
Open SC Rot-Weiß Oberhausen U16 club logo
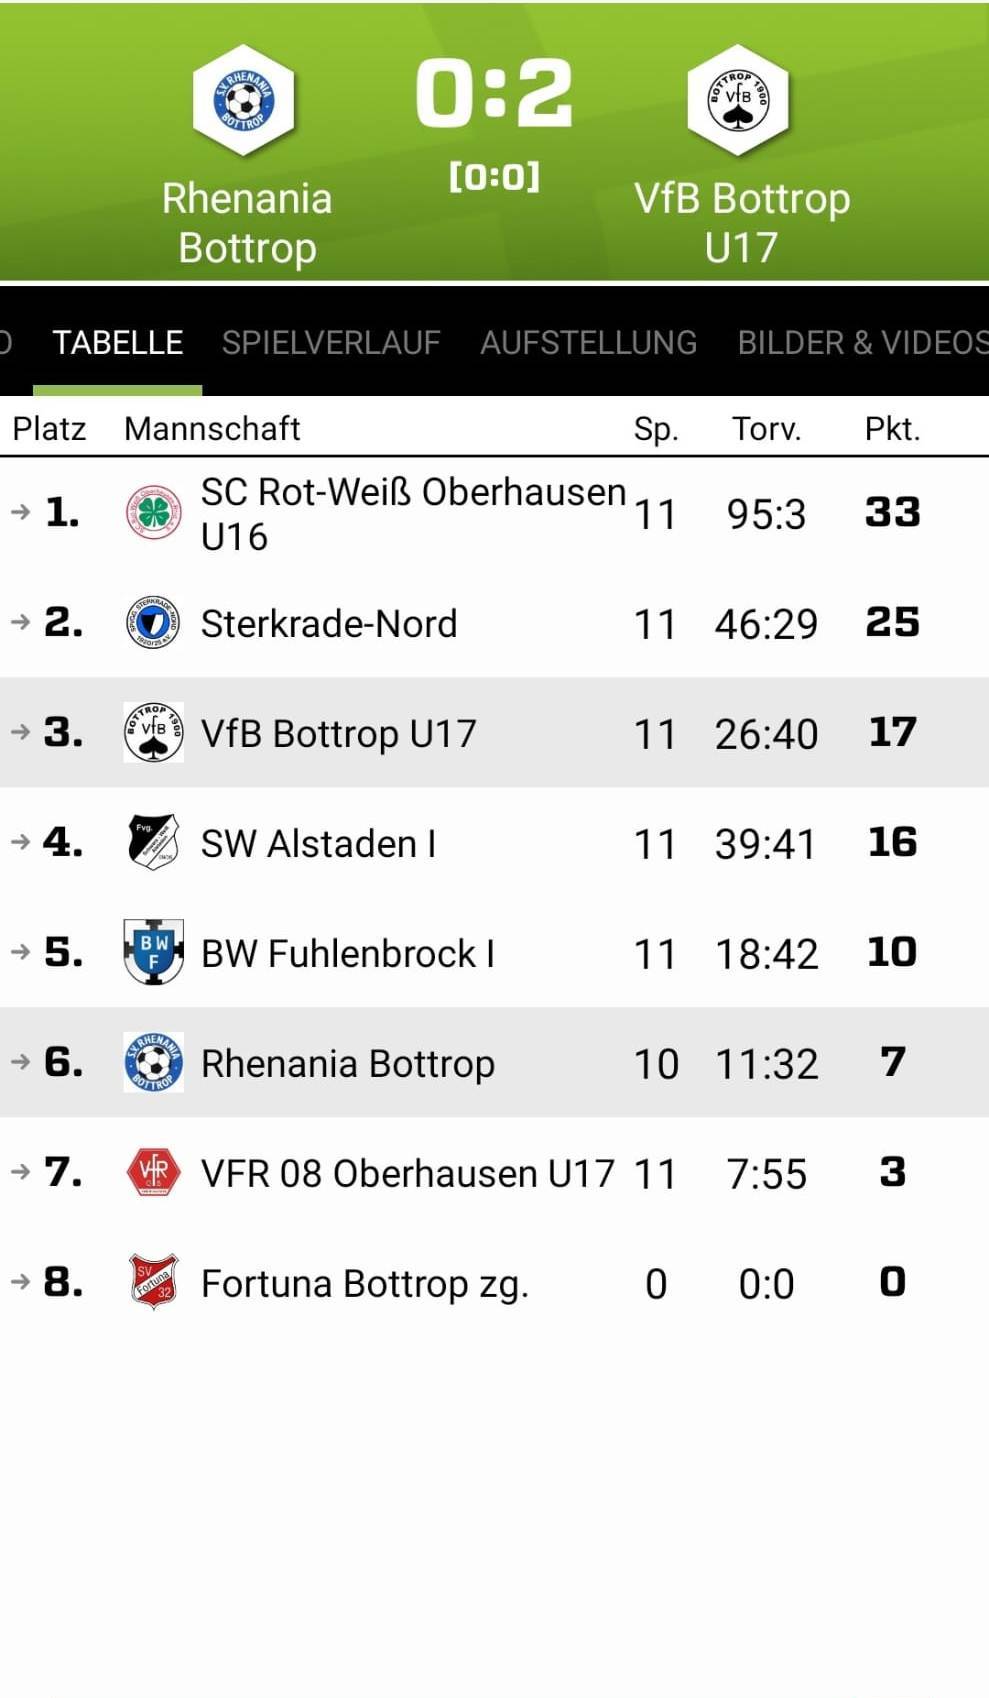[154, 513]
